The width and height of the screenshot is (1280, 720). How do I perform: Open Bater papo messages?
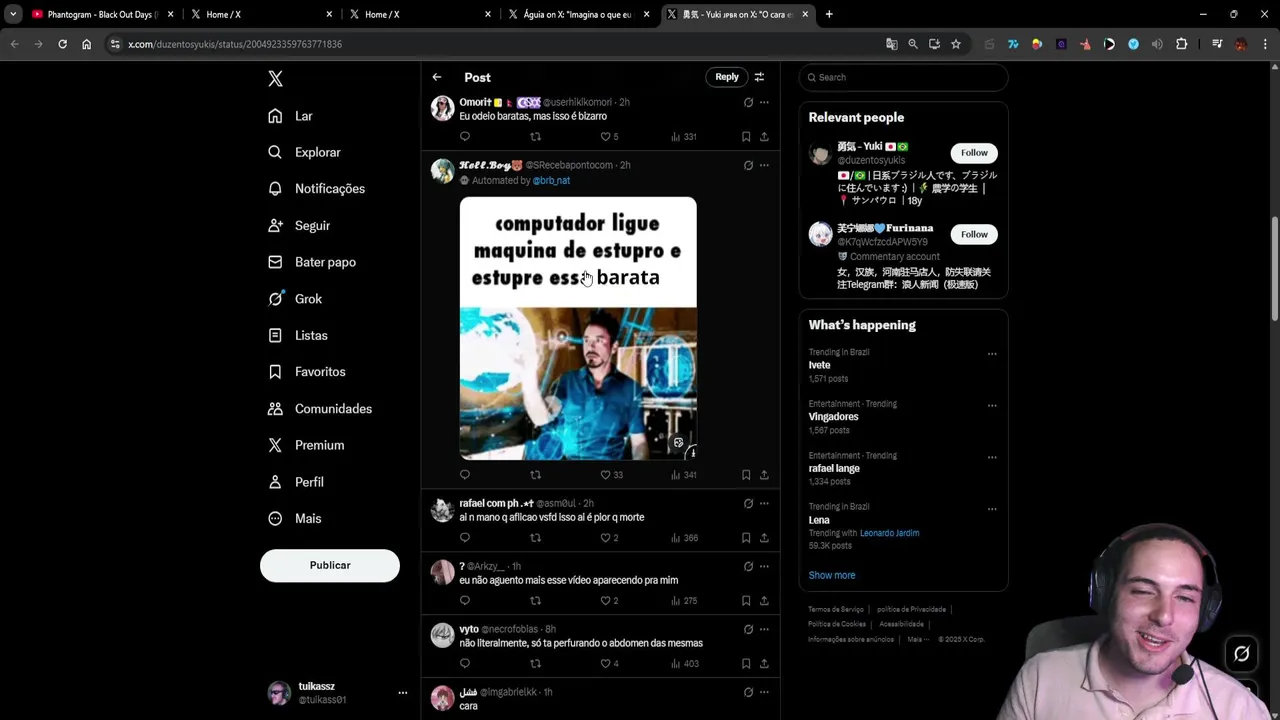click(x=311, y=262)
